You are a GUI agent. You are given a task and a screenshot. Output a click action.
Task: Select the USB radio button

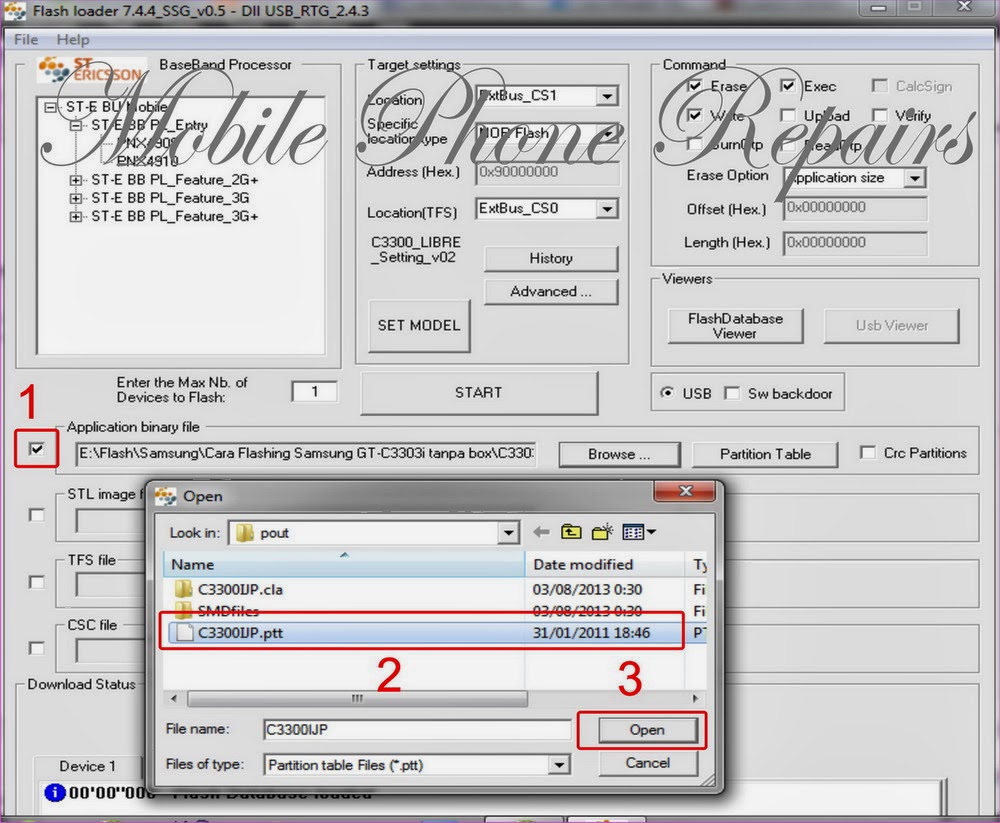666,393
